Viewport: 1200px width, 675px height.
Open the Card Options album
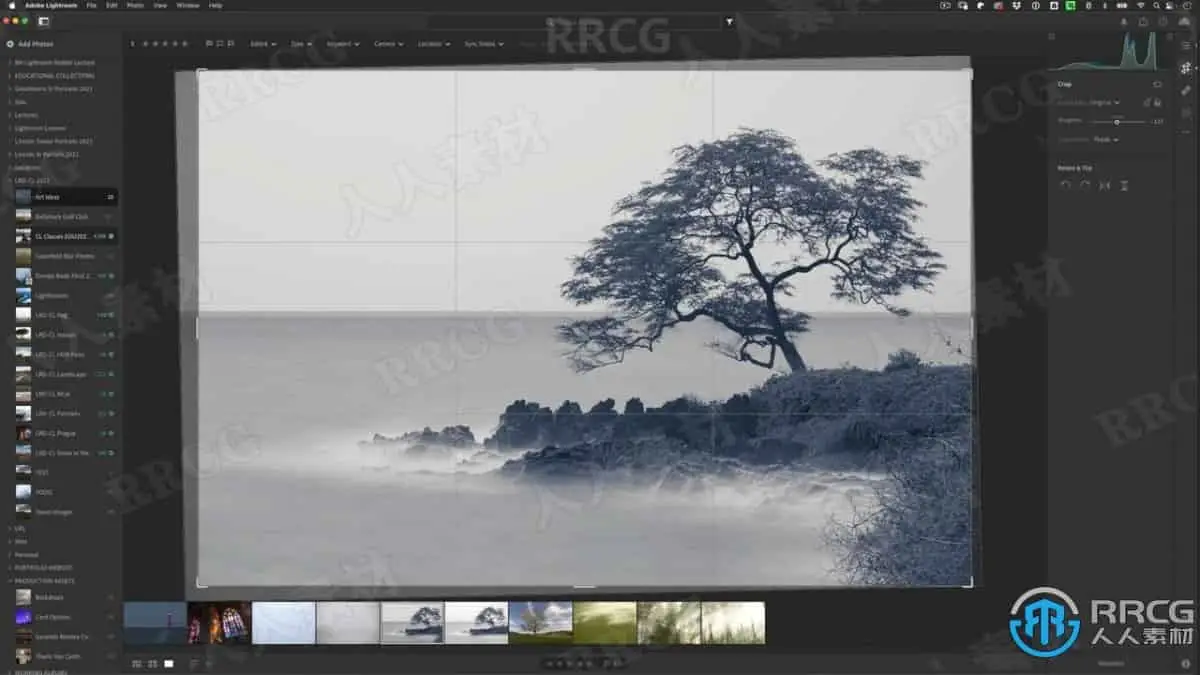[65, 617]
